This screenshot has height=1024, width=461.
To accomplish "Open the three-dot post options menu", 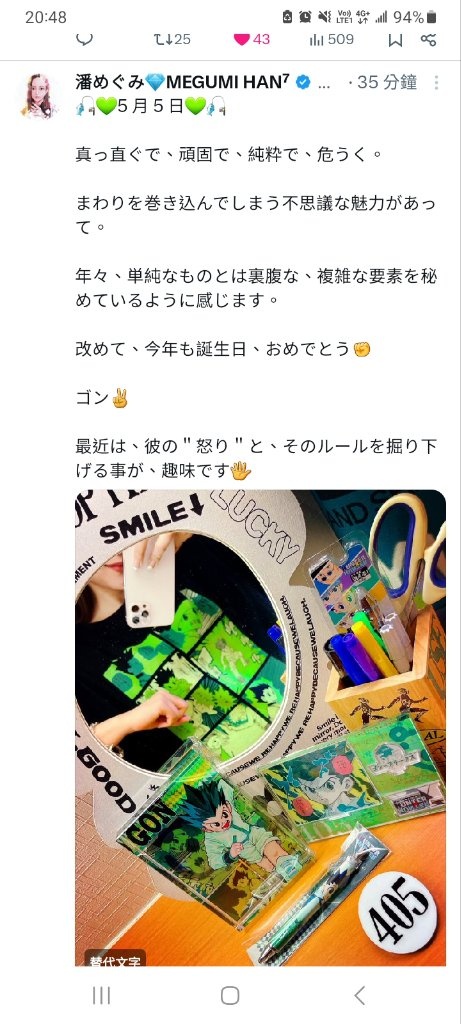I will coord(436,82).
